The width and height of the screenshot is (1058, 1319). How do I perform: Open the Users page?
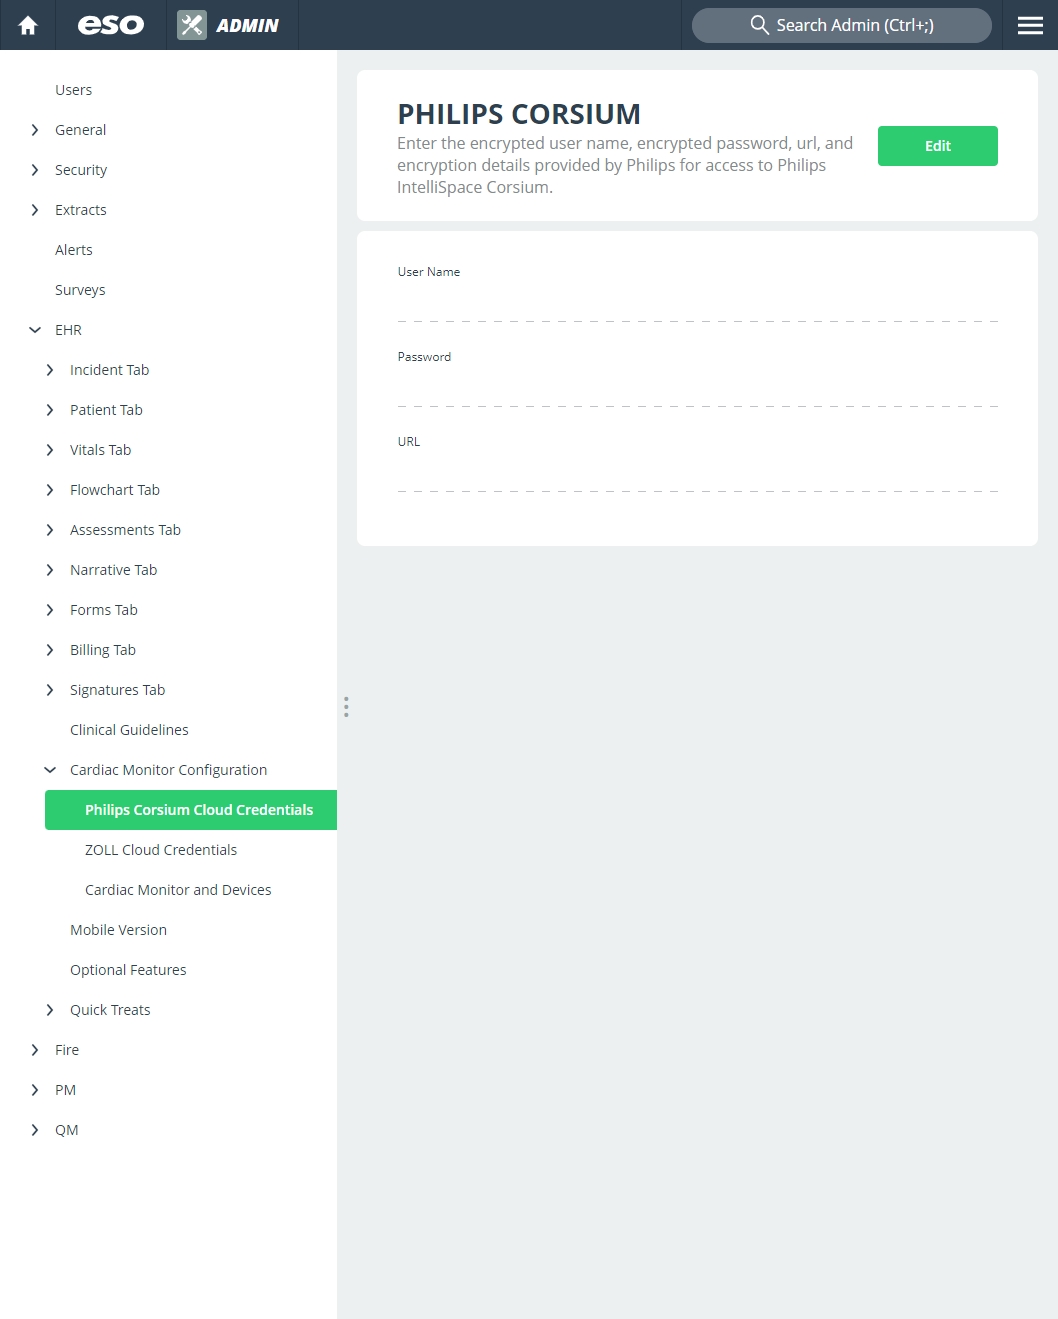click(x=73, y=90)
